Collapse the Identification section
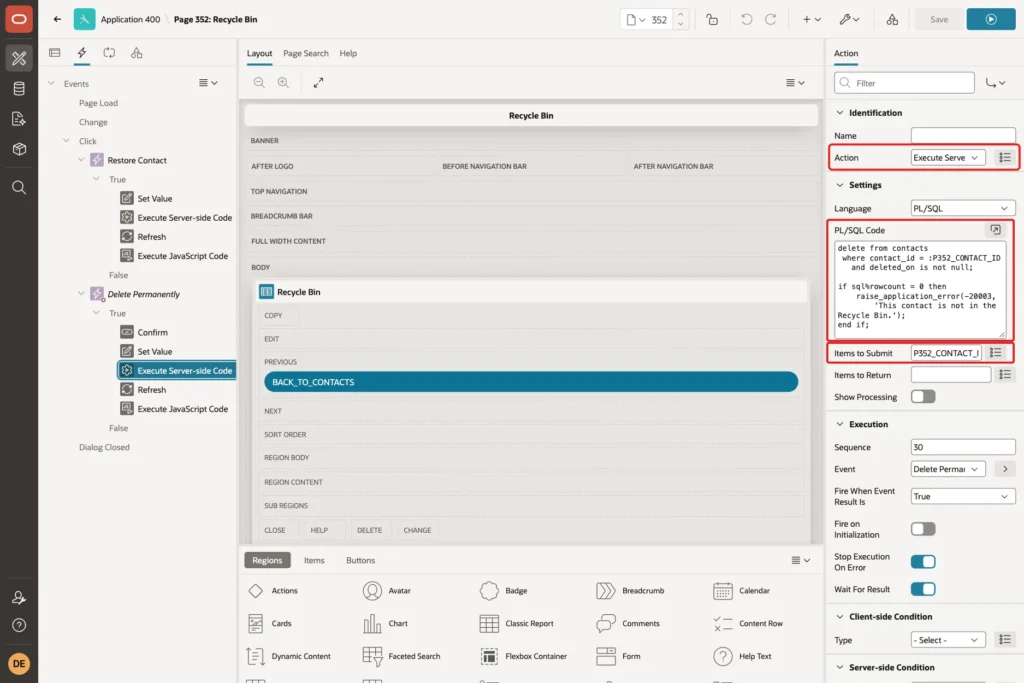Viewport: 1024px width, 683px height. click(840, 112)
